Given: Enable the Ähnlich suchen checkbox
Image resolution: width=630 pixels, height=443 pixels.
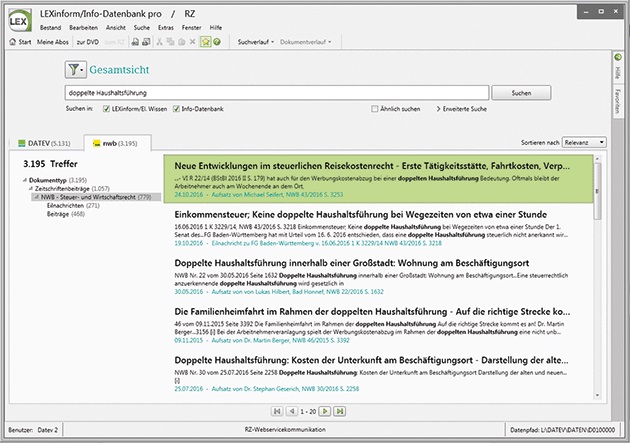Looking at the screenshot, I should pos(375,107).
